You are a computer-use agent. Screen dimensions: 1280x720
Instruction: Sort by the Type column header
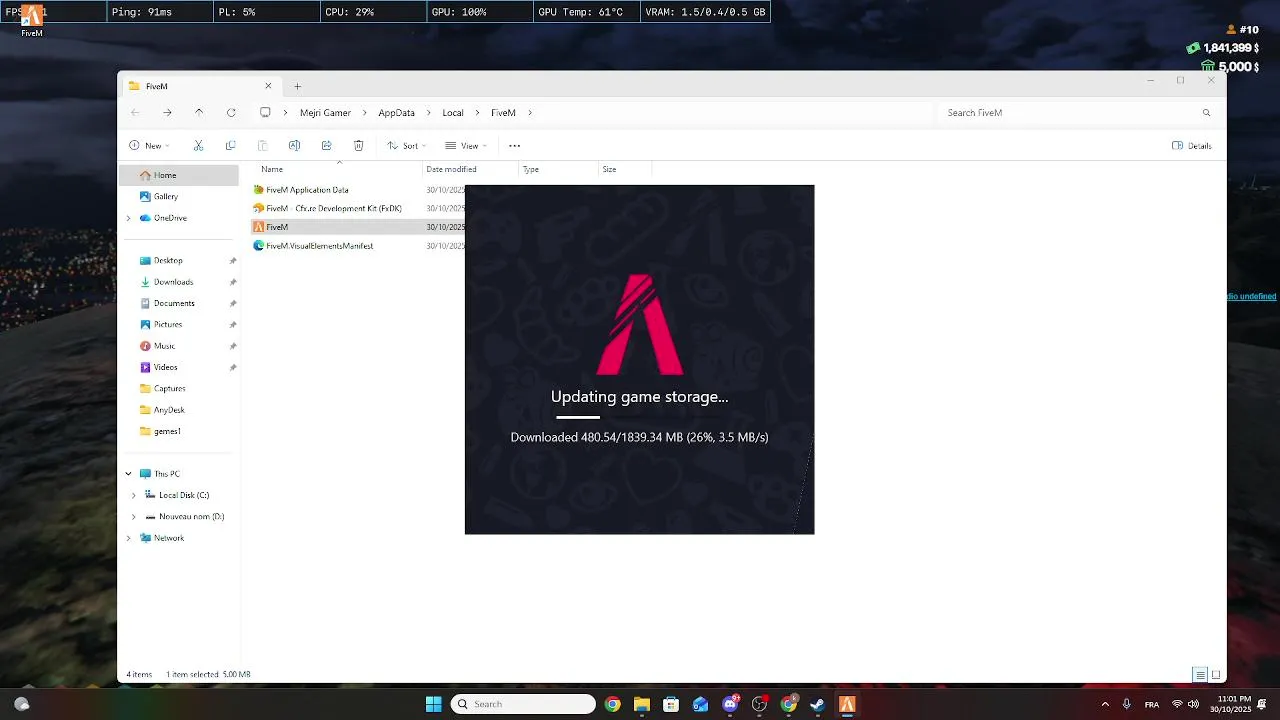531,169
